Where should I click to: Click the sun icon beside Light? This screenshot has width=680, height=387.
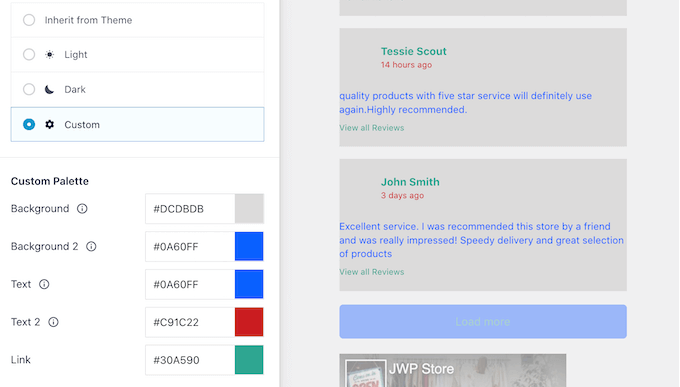tap(49, 55)
